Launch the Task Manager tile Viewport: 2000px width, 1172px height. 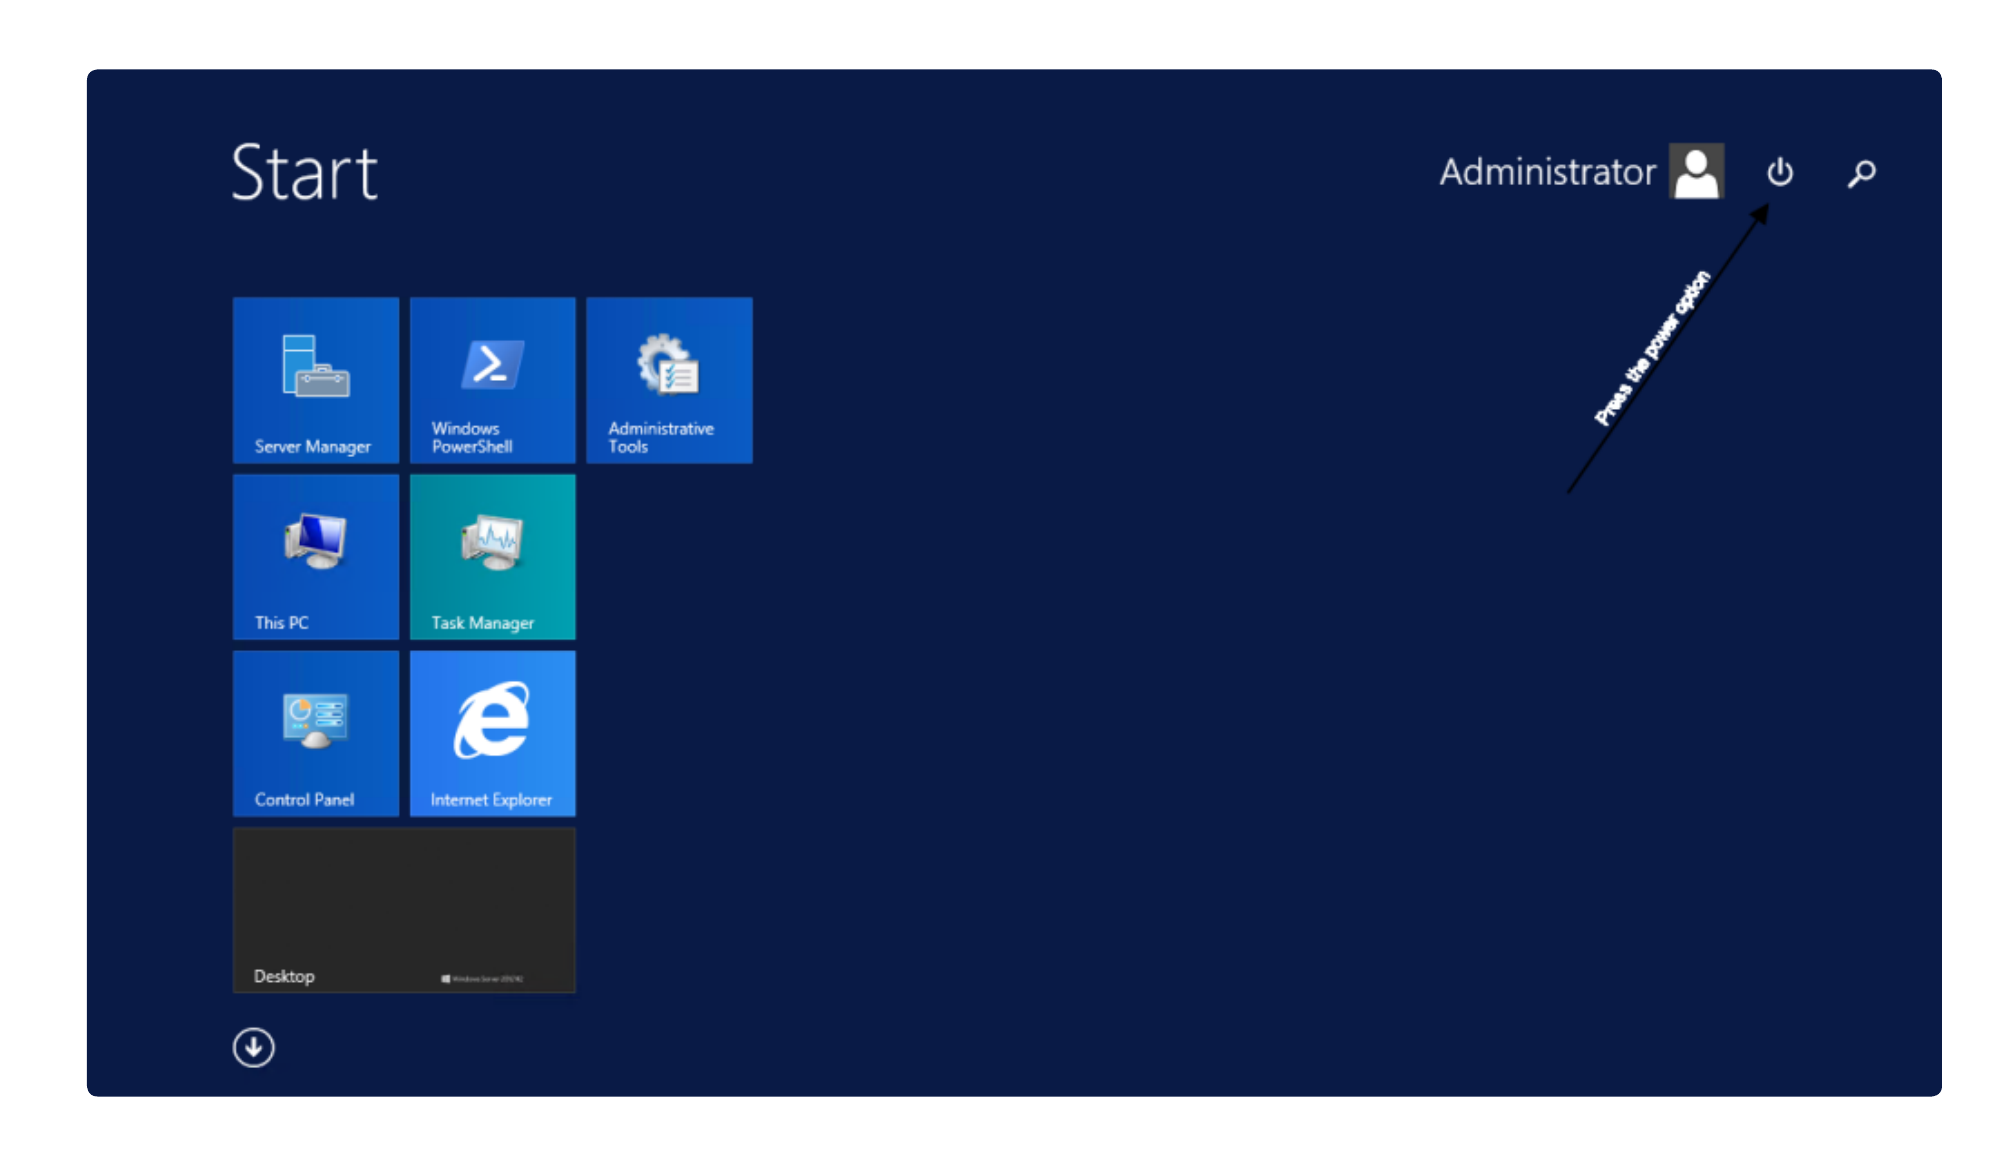493,557
